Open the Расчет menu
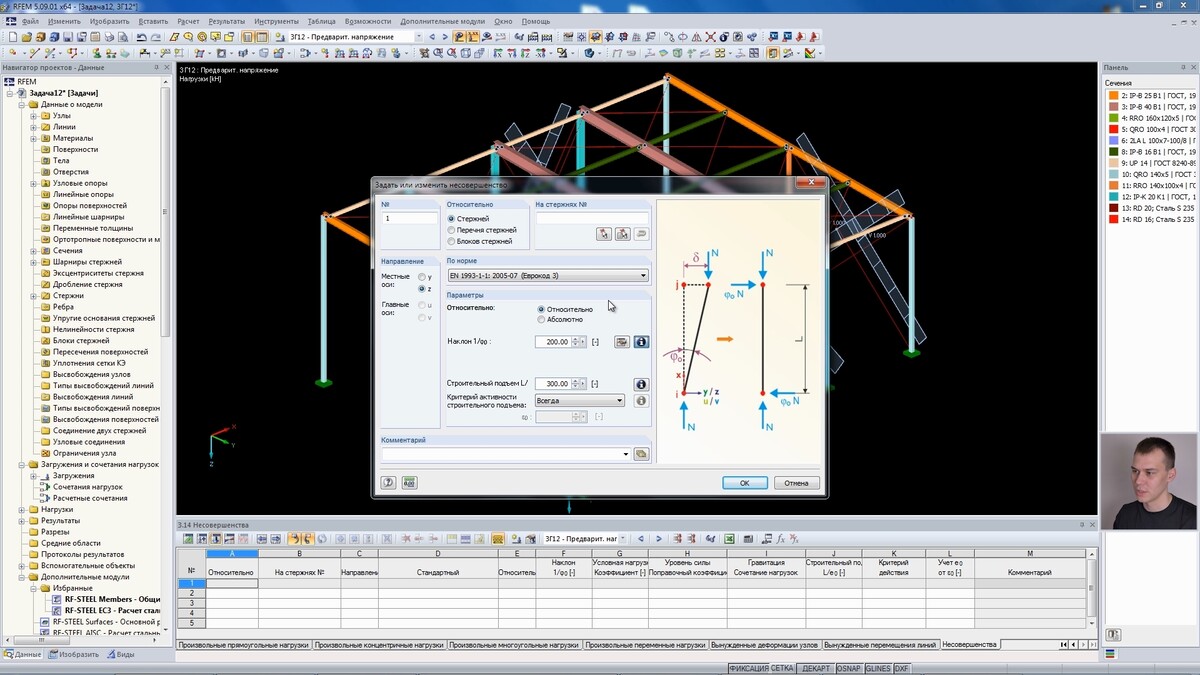Viewport: 1200px width, 675px height. tap(188, 21)
